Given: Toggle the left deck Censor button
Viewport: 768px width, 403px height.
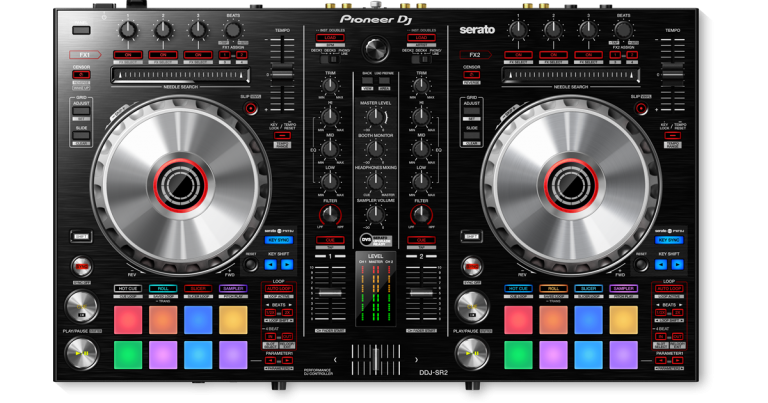Looking at the screenshot, I should click(81, 75).
